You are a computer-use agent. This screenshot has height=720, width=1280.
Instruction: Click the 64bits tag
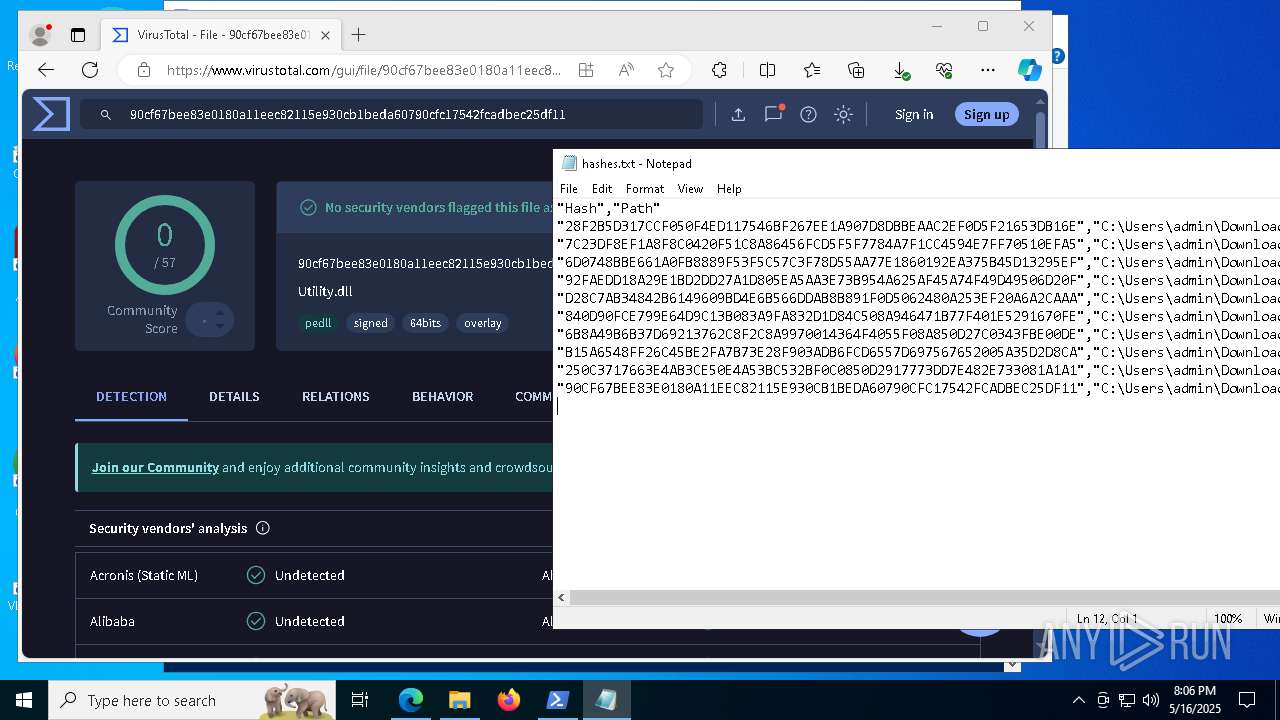pyautogui.click(x=425, y=323)
